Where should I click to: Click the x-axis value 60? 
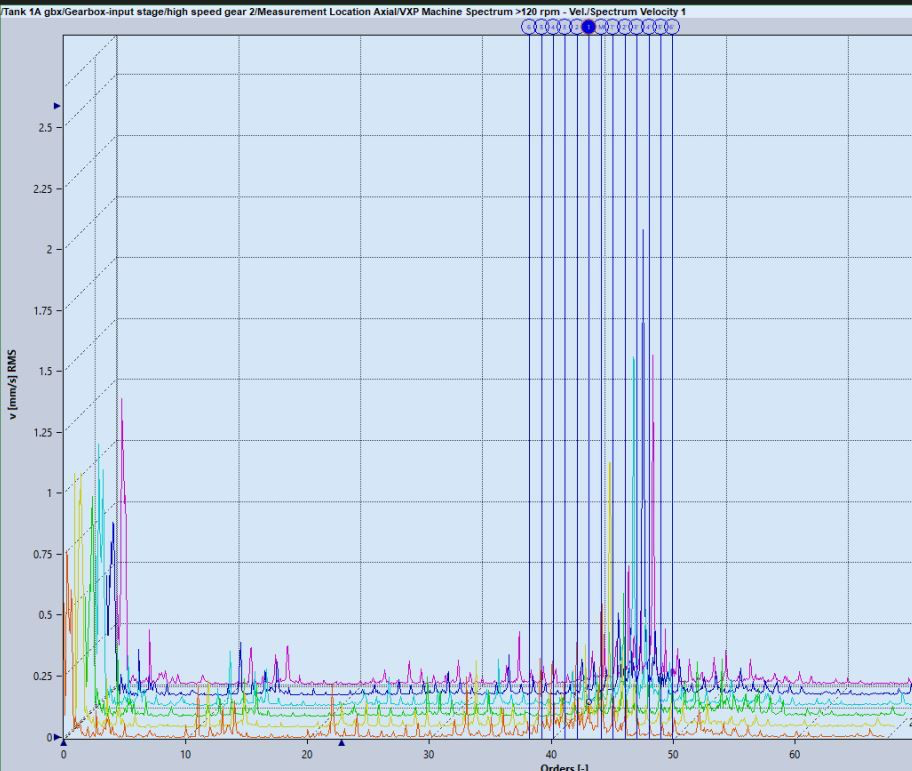[x=795, y=755]
